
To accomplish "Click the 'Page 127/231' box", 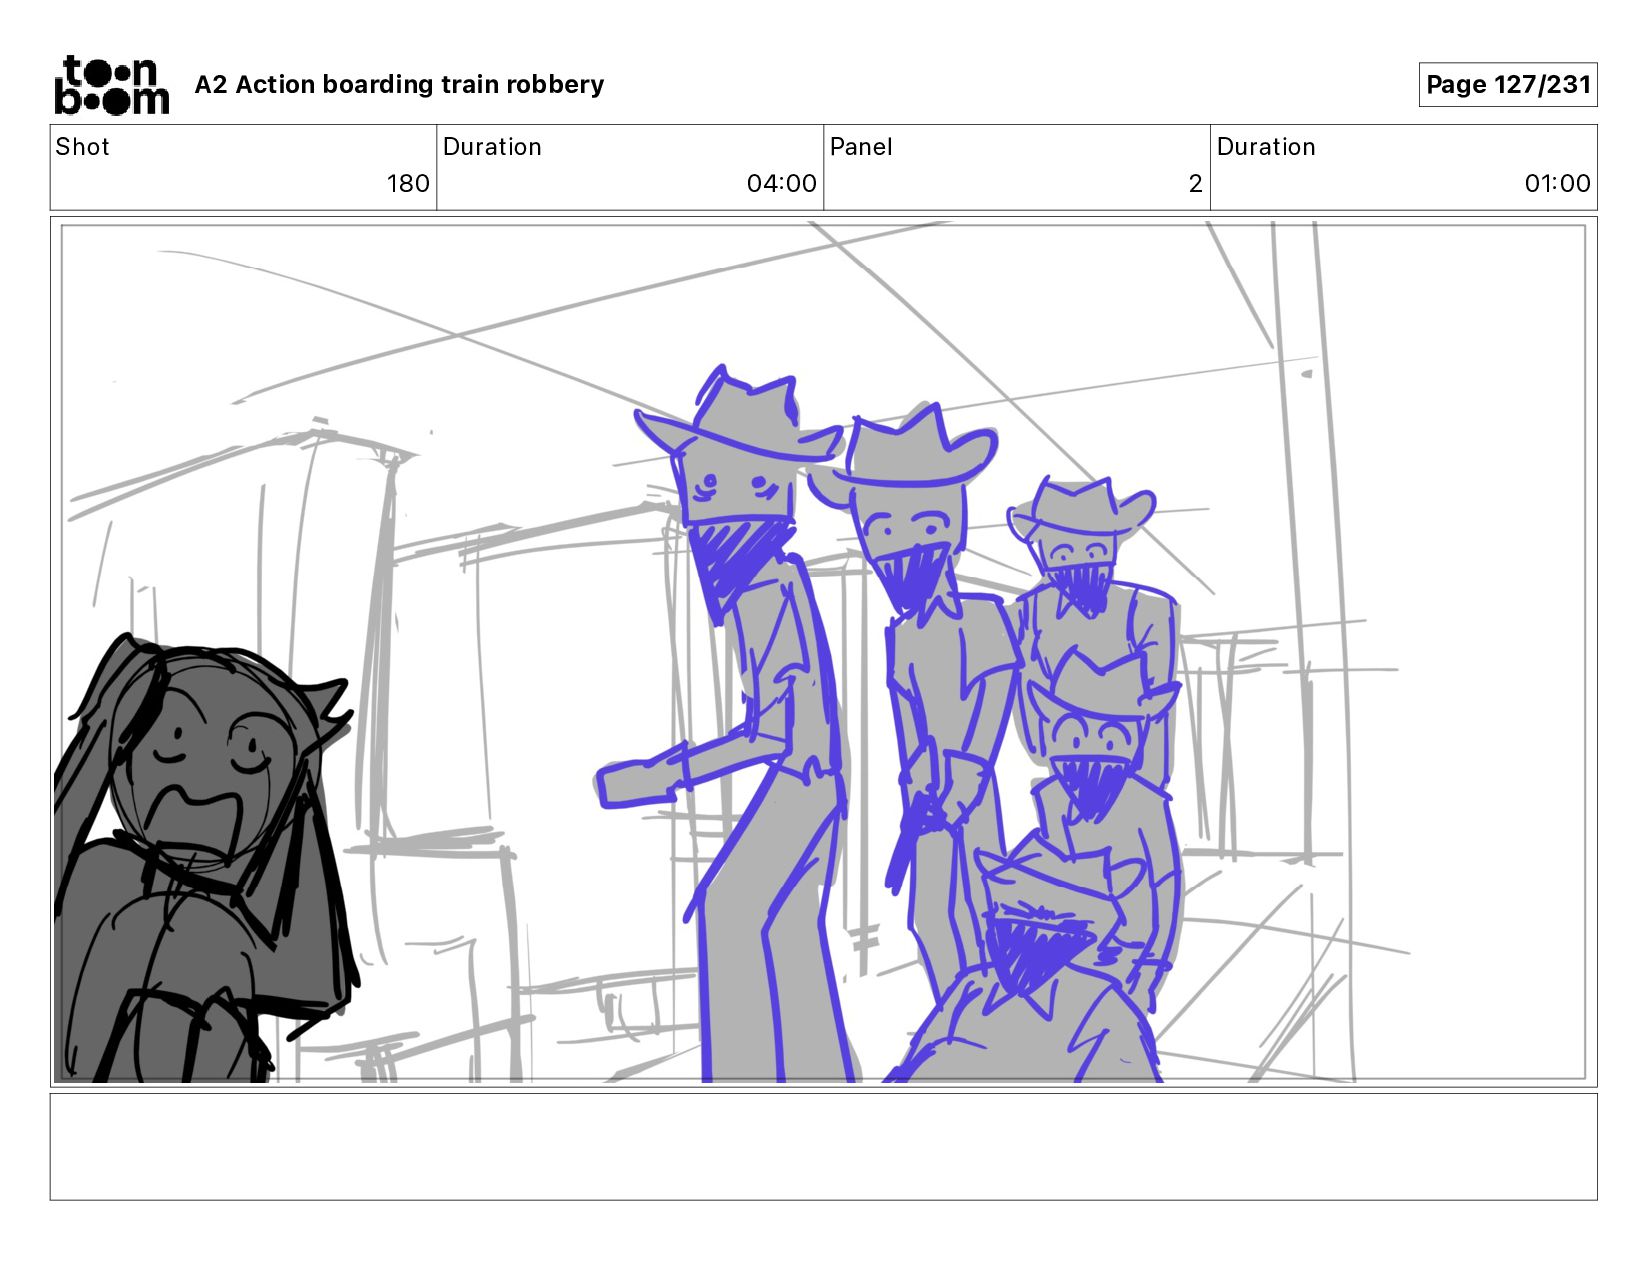I will pyautogui.click(x=1508, y=85).
